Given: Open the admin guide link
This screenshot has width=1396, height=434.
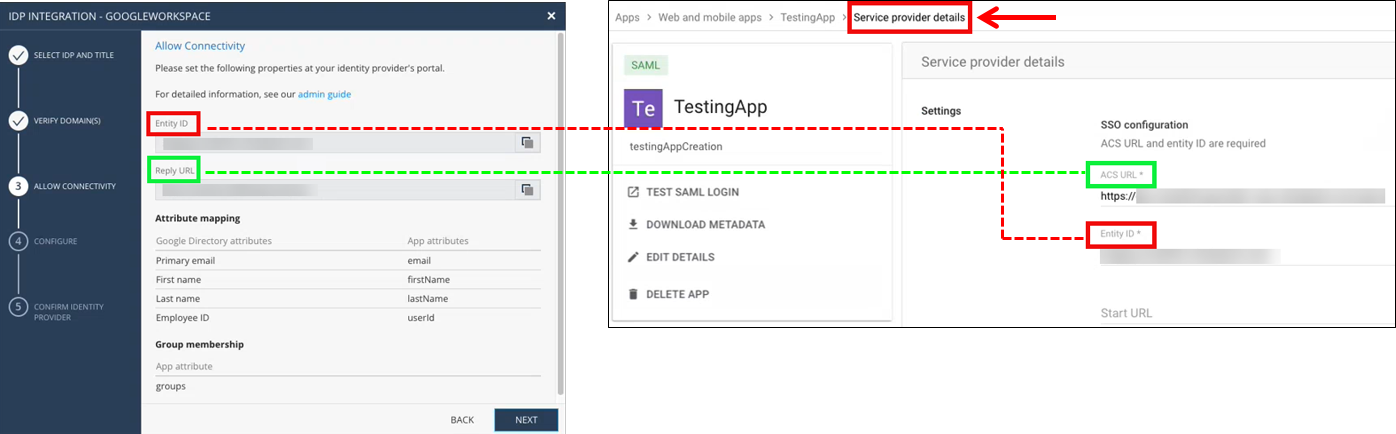Looking at the screenshot, I should coord(324,94).
